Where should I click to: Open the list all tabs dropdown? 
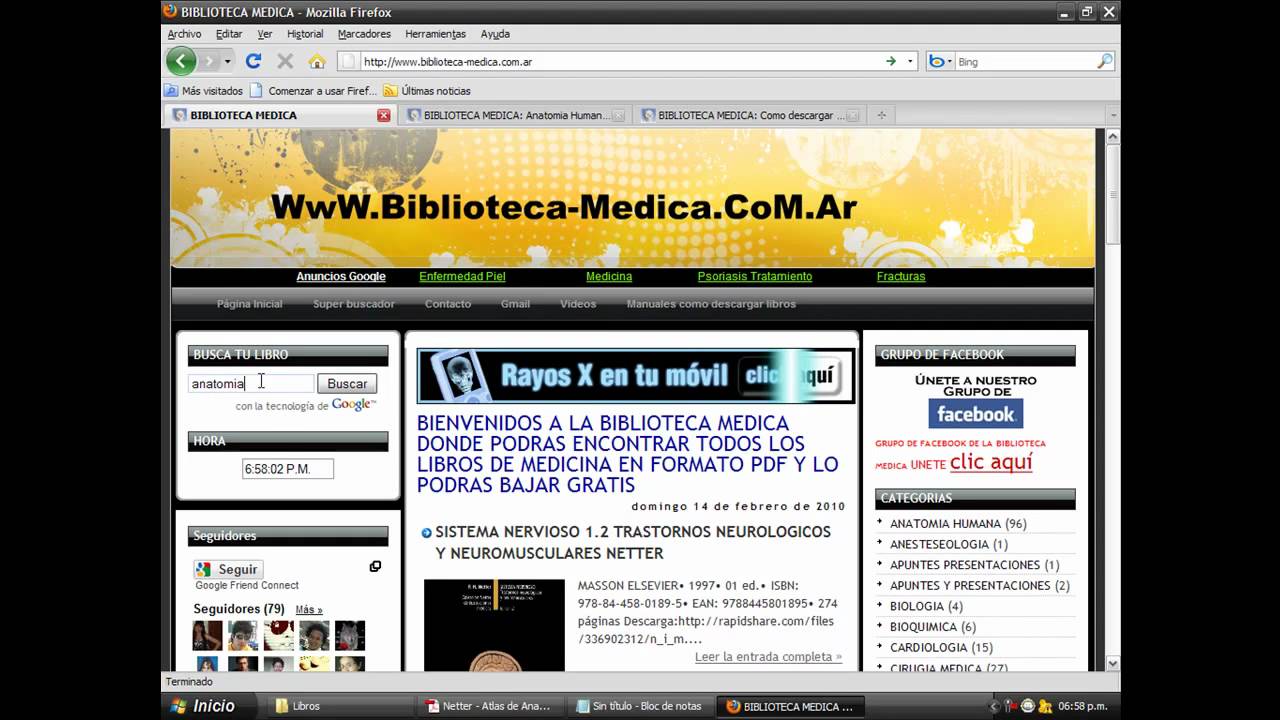[1112, 115]
